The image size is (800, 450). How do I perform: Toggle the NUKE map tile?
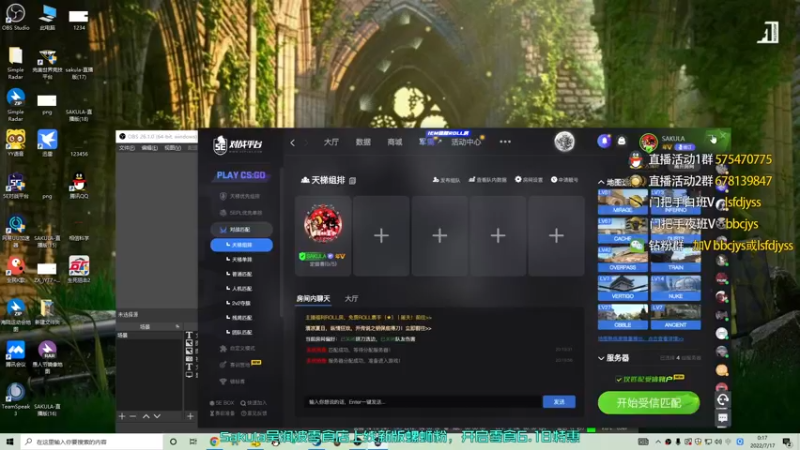click(676, 288)
